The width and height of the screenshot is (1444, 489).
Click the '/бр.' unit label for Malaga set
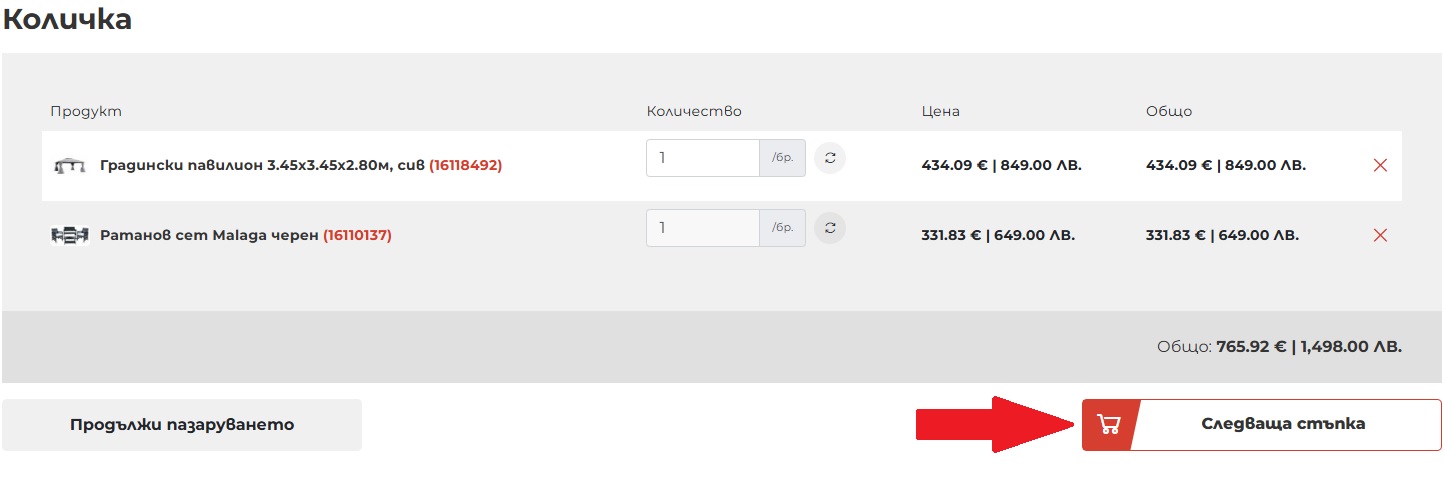(782, 228)
